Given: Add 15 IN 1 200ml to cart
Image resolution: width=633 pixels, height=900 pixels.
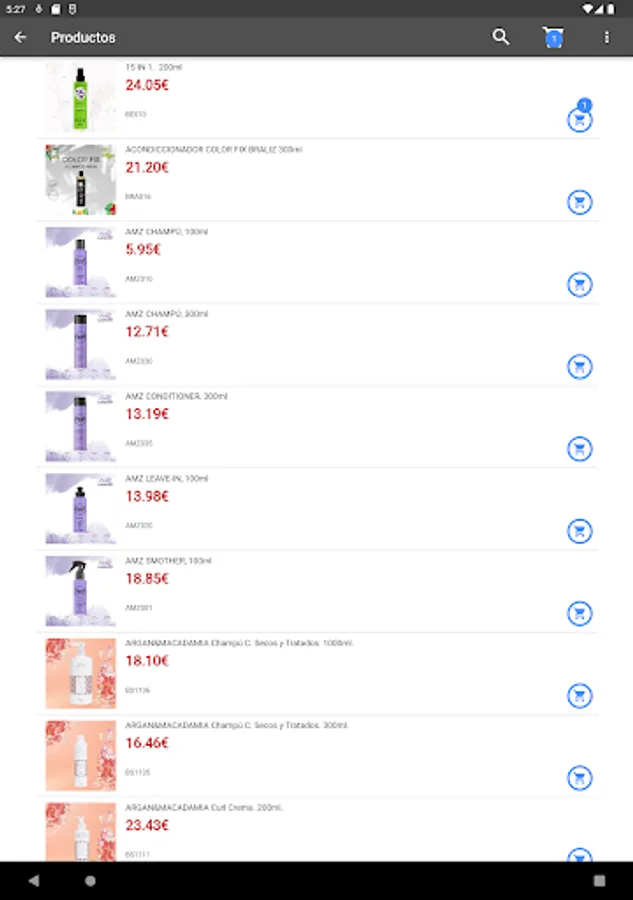Looking at the screenshot, I should click(x=579, y=120).
